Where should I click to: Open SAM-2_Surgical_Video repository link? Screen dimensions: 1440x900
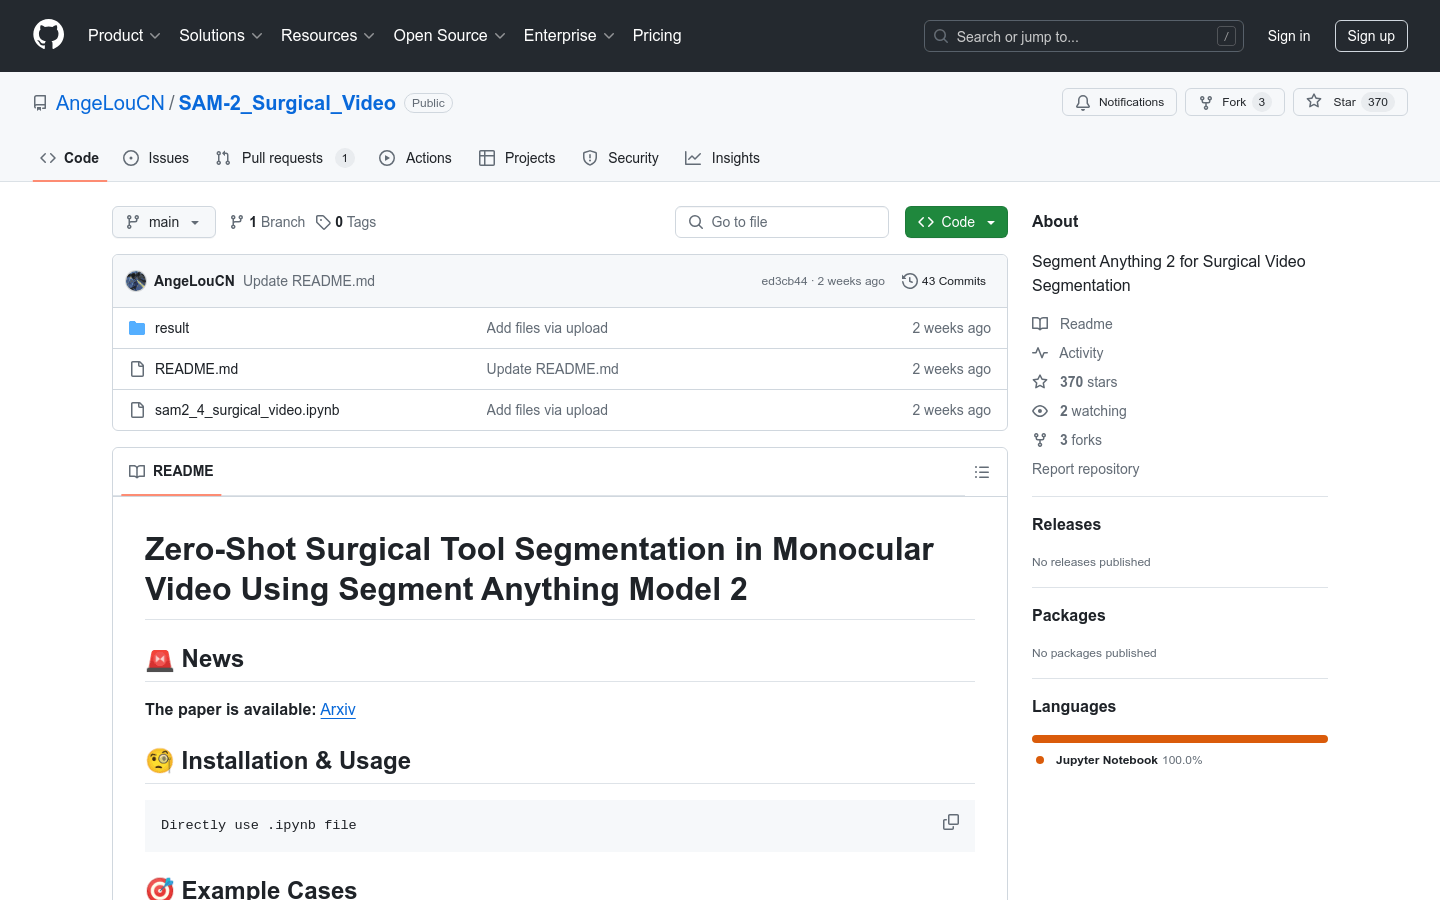(x=287, y=103)
